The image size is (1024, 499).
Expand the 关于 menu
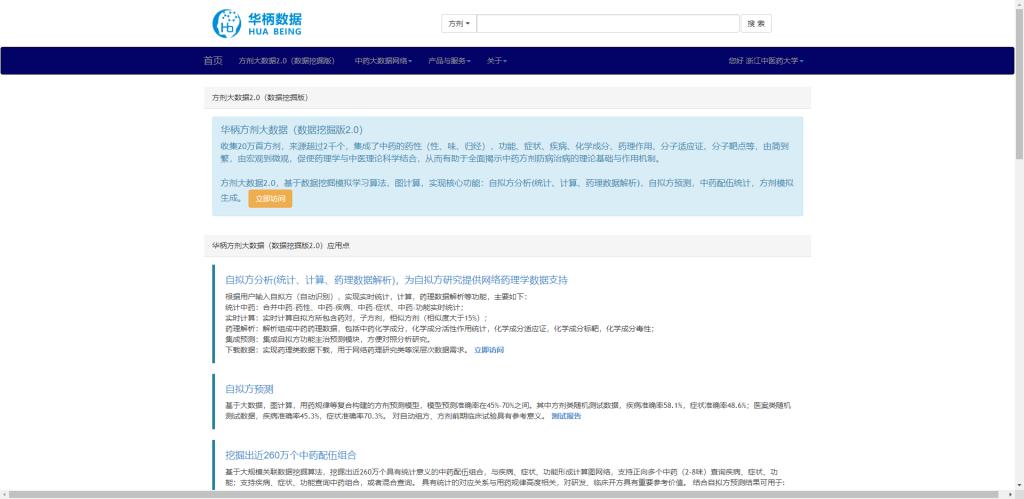(496, 61)
